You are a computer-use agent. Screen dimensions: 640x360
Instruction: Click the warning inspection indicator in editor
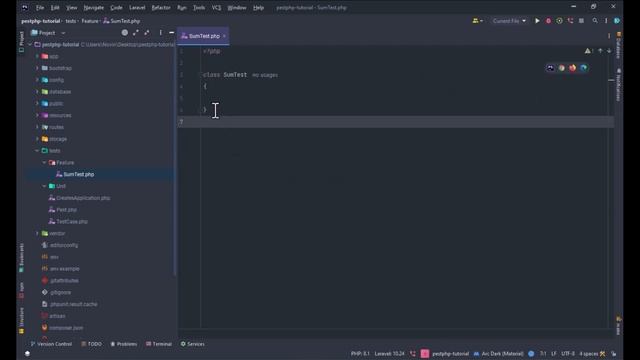pyautogui.click(x=588, y=51)
